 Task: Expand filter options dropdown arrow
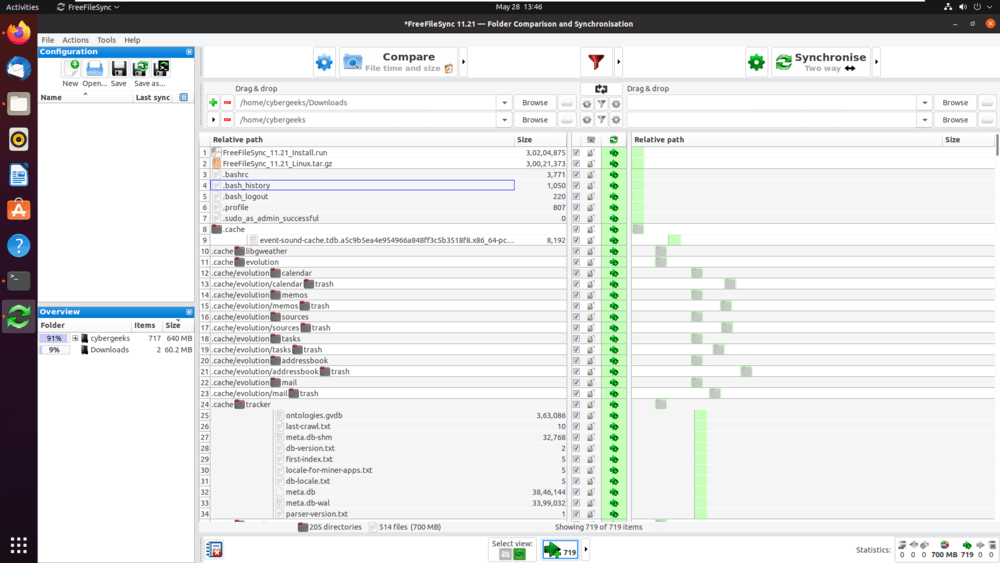tap(618, 62)
